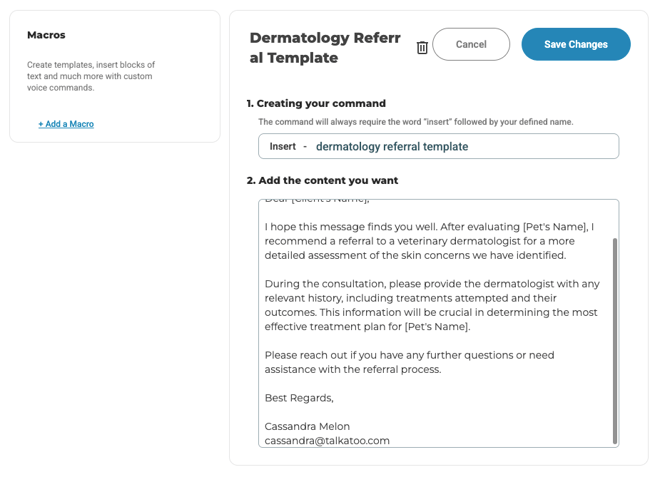Open the Add a Macro link
Screen dimensions: 670x482
66,124
